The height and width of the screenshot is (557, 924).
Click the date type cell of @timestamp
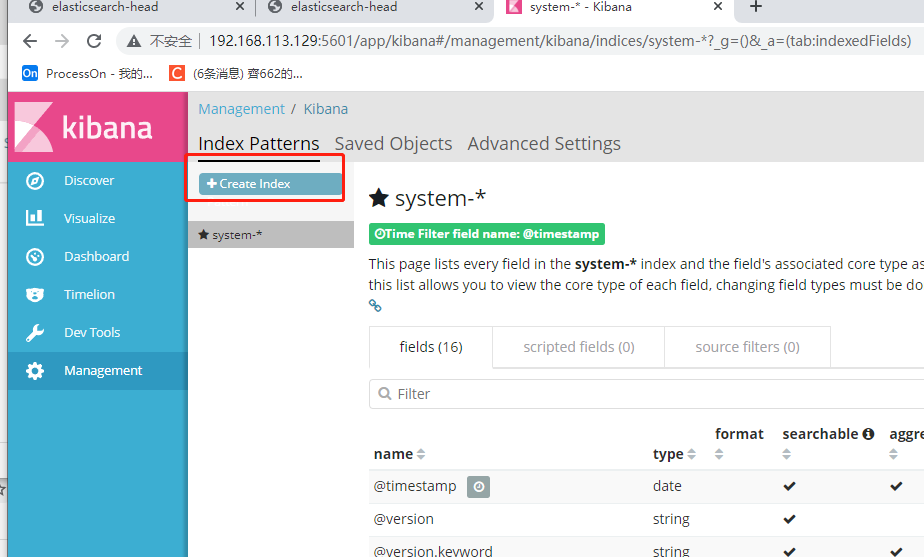(667, 486)
